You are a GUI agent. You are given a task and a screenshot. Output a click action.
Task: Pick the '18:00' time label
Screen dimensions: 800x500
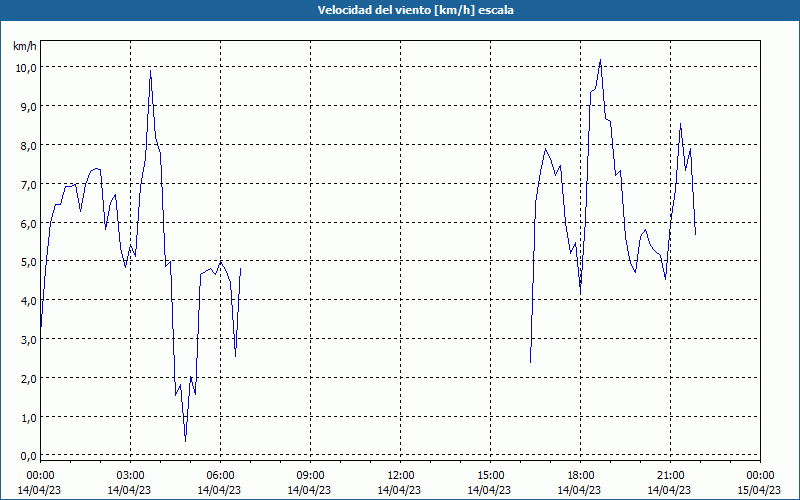(581, 476)
